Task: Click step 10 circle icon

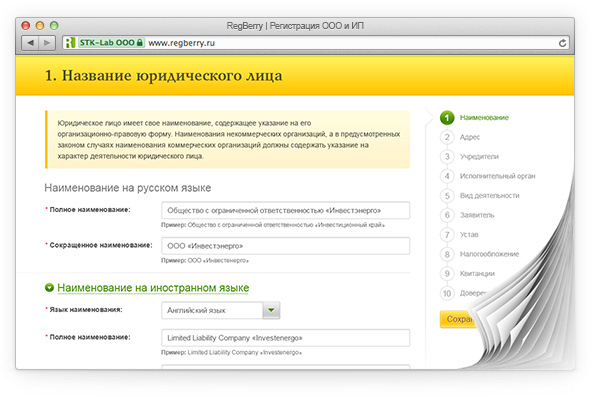Action: pyautogui.click(x=447, y=293)
